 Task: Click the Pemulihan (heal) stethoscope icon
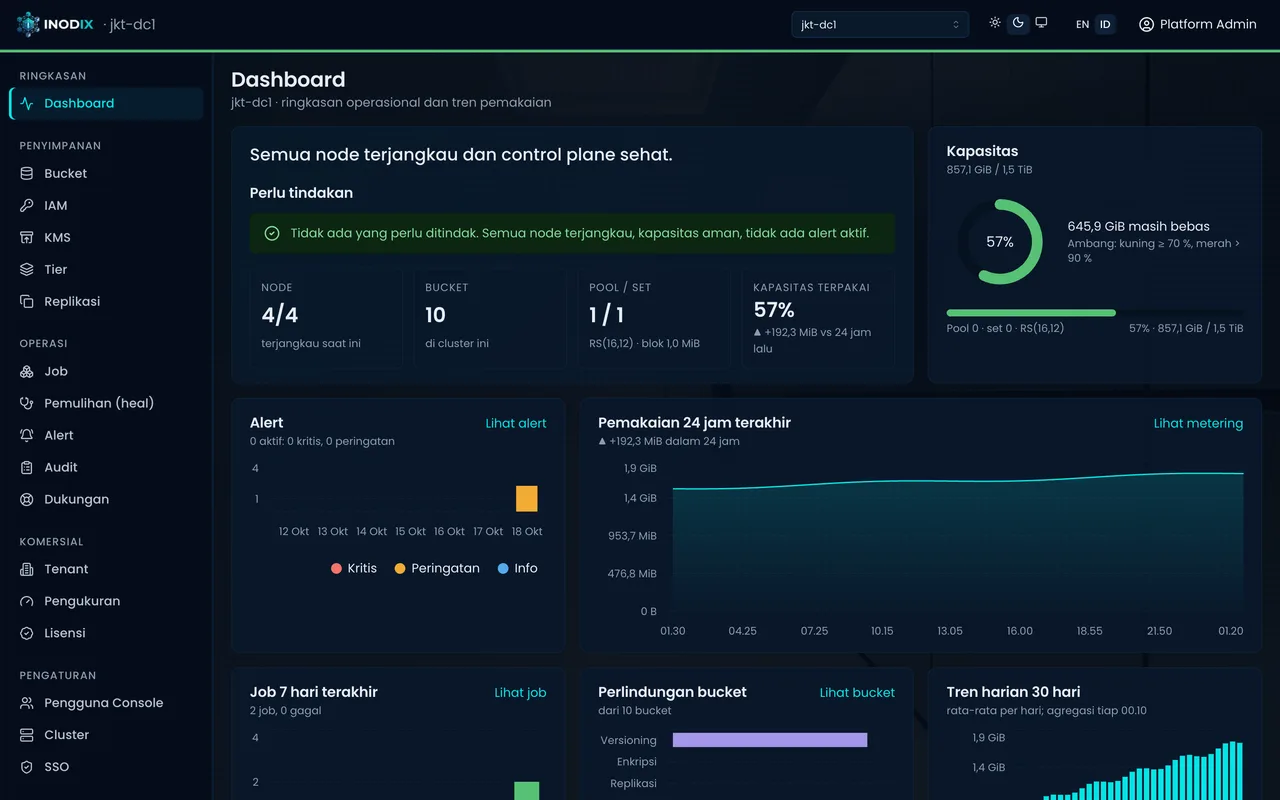point(27,403)
